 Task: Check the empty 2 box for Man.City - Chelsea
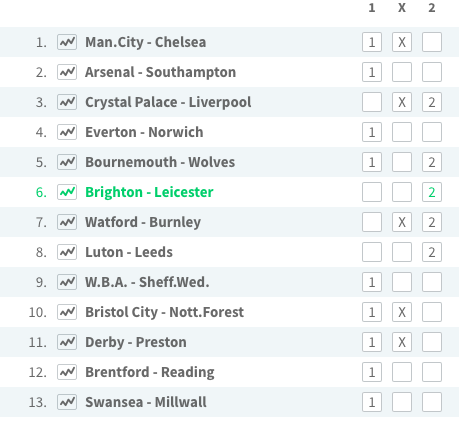(432, 42)
